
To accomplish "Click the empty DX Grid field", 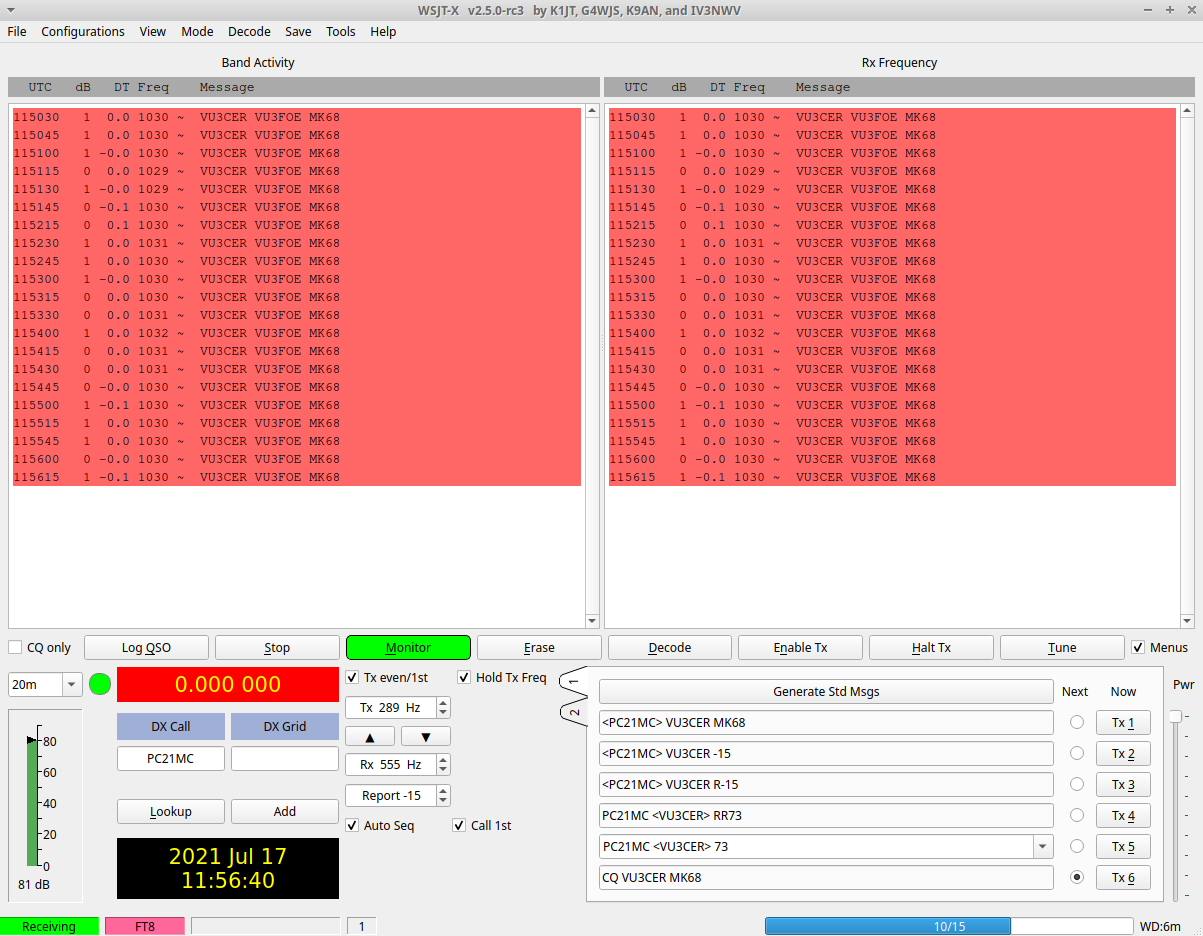I will (x=285, y=759).
